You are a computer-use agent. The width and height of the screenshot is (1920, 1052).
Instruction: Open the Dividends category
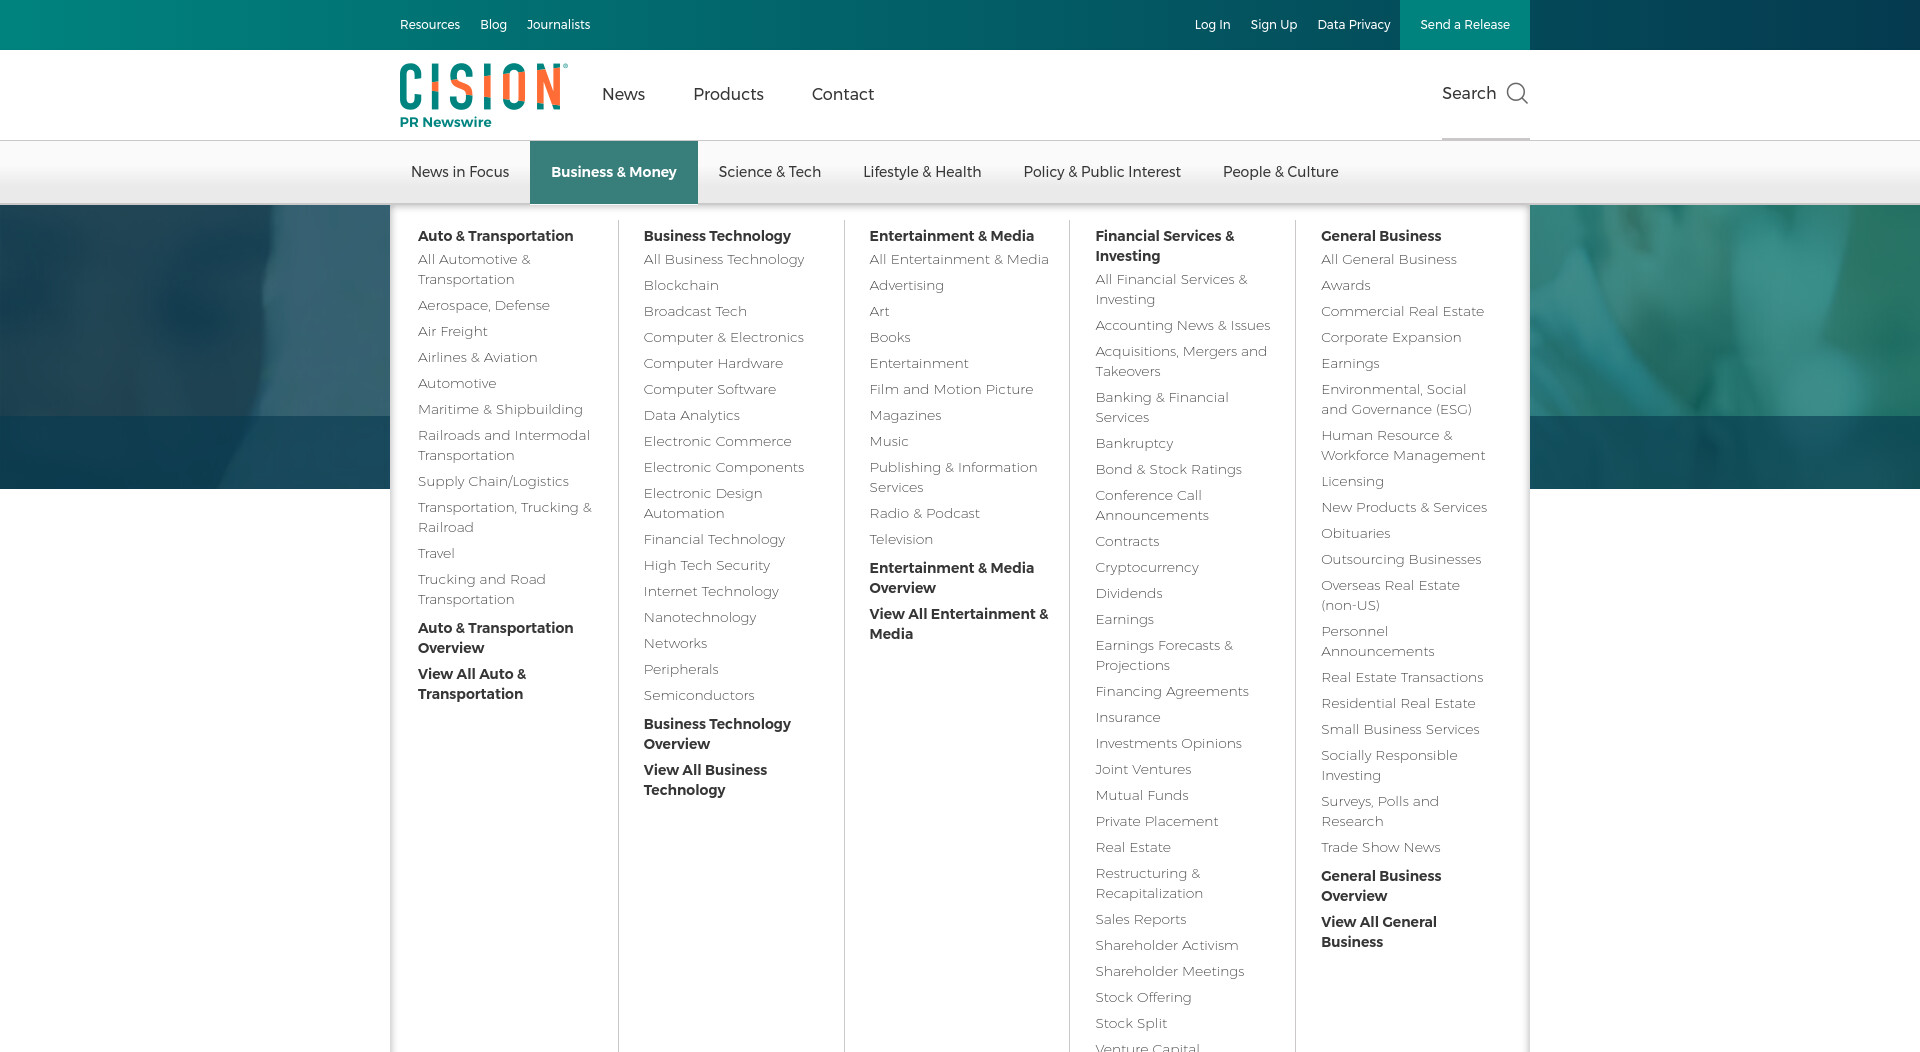(1128, 594)
